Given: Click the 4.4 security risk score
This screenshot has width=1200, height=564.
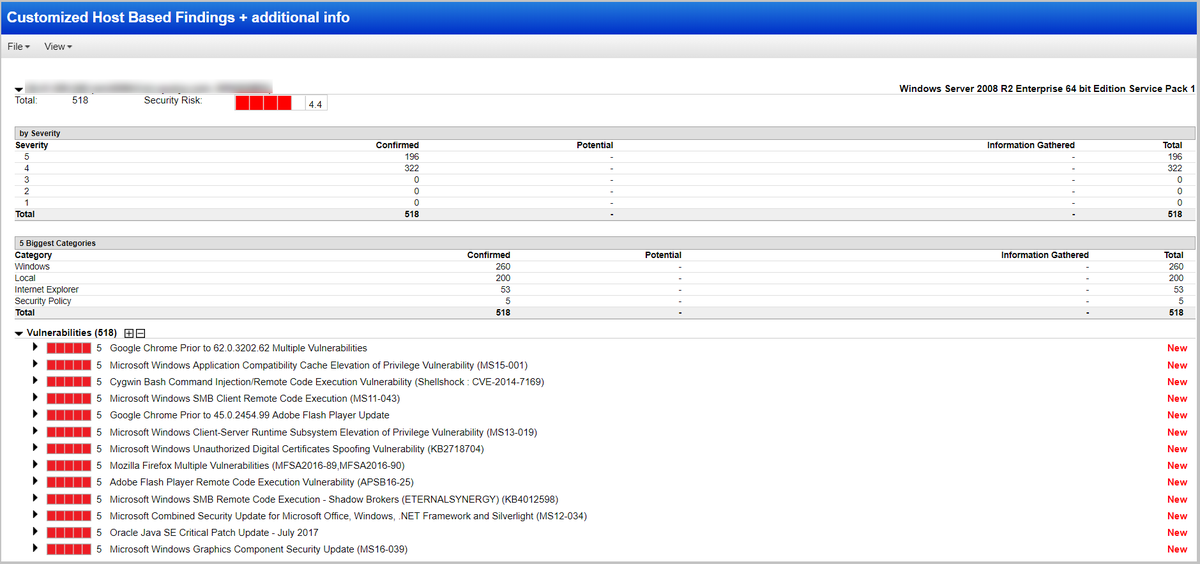Looking at the screenshot, I should (x=316, y=104).
